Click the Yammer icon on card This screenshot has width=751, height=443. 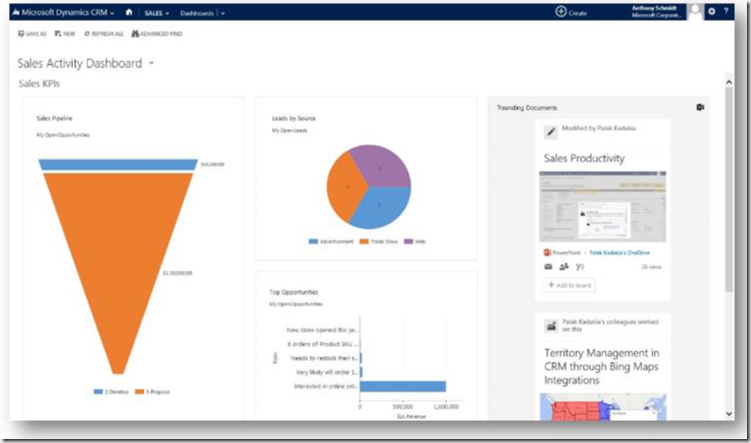click(x=580, y=267)
